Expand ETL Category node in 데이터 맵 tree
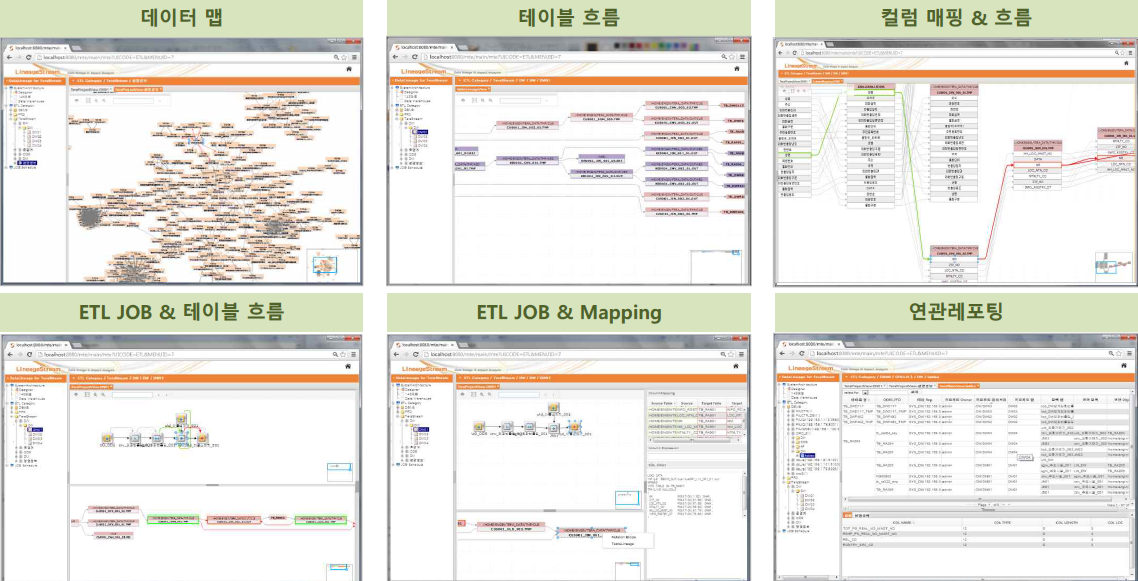Image resolution: width=1138 pixels, height=581 pixels. 6,105
